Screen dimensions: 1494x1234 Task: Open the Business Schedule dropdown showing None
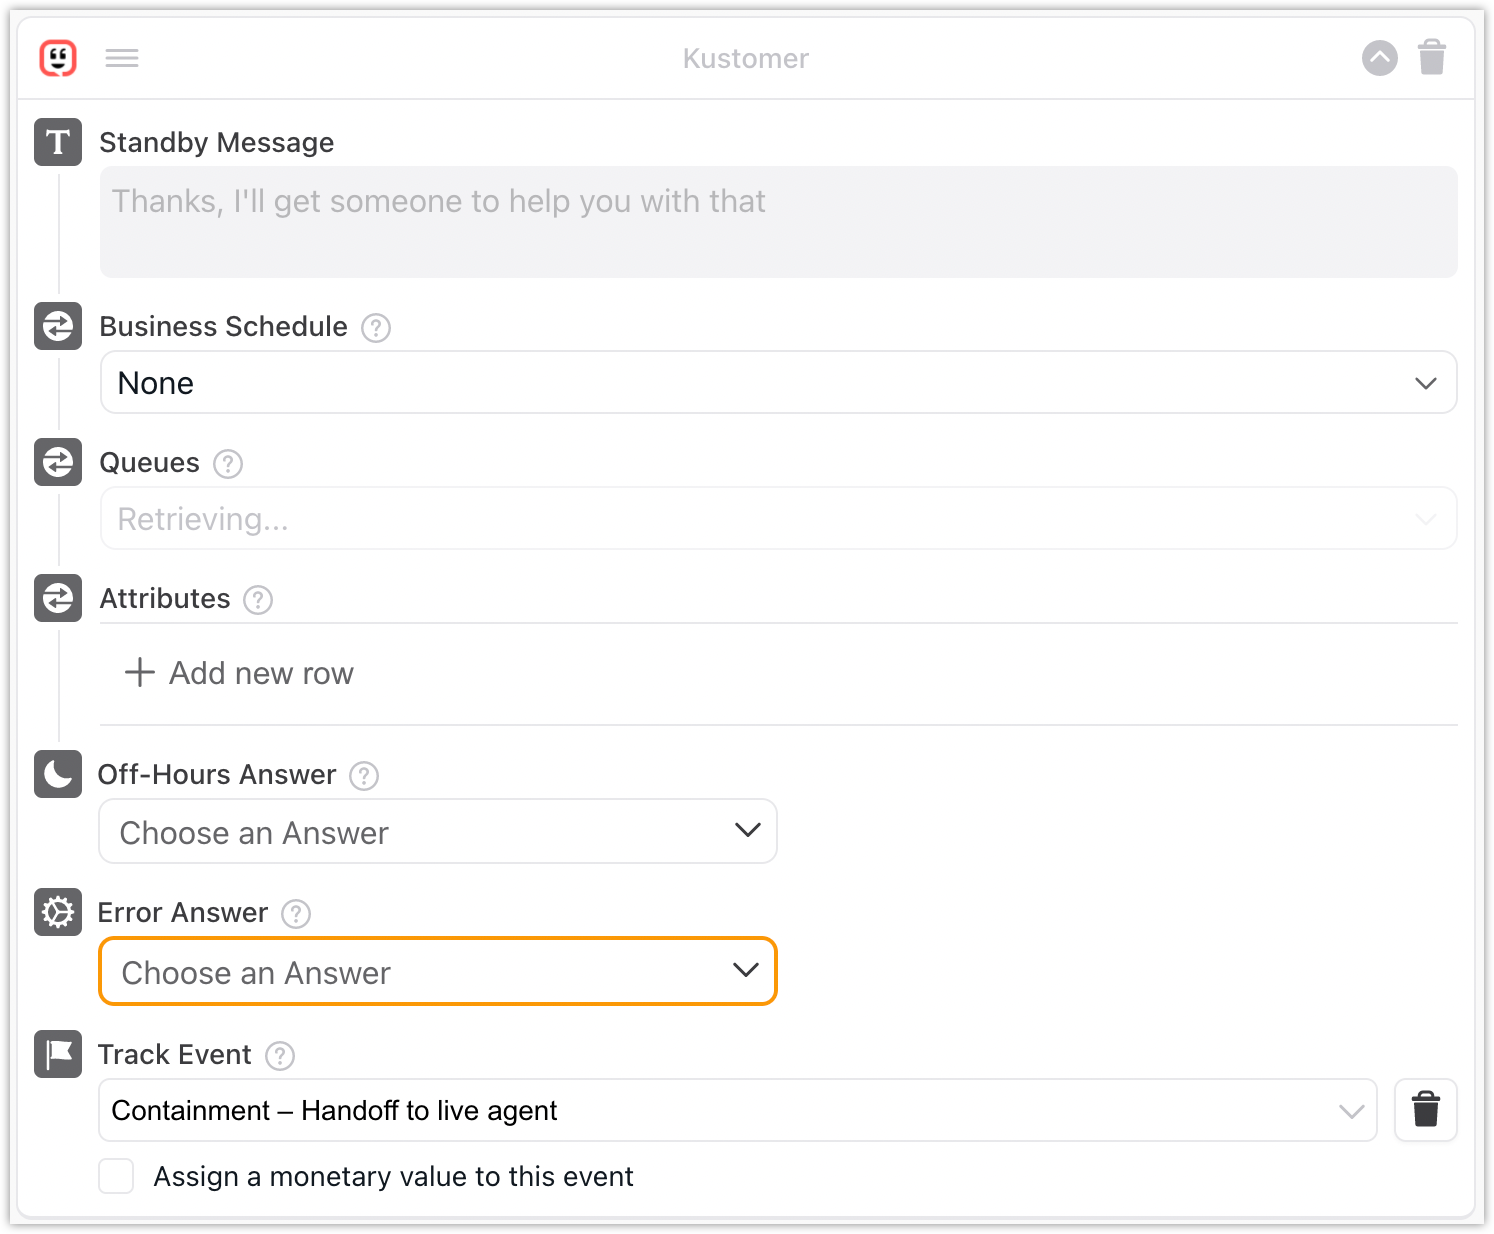click(x=778, y=382)
